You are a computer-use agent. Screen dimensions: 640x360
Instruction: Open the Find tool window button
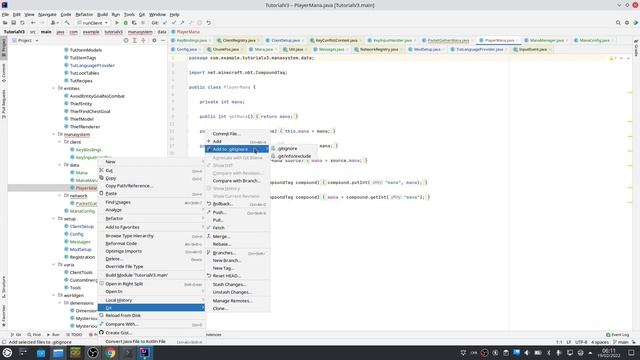pos(34,335)
